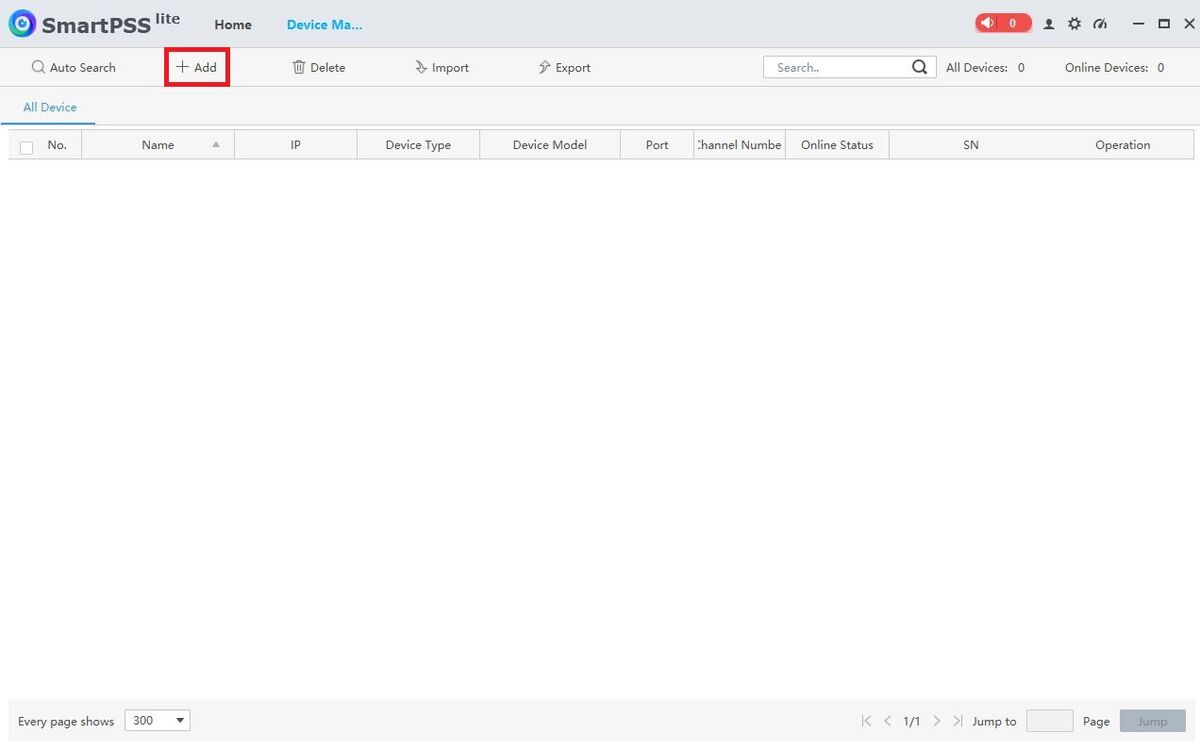
Task: Open the user account icon
Action: tap(1049, 24)
